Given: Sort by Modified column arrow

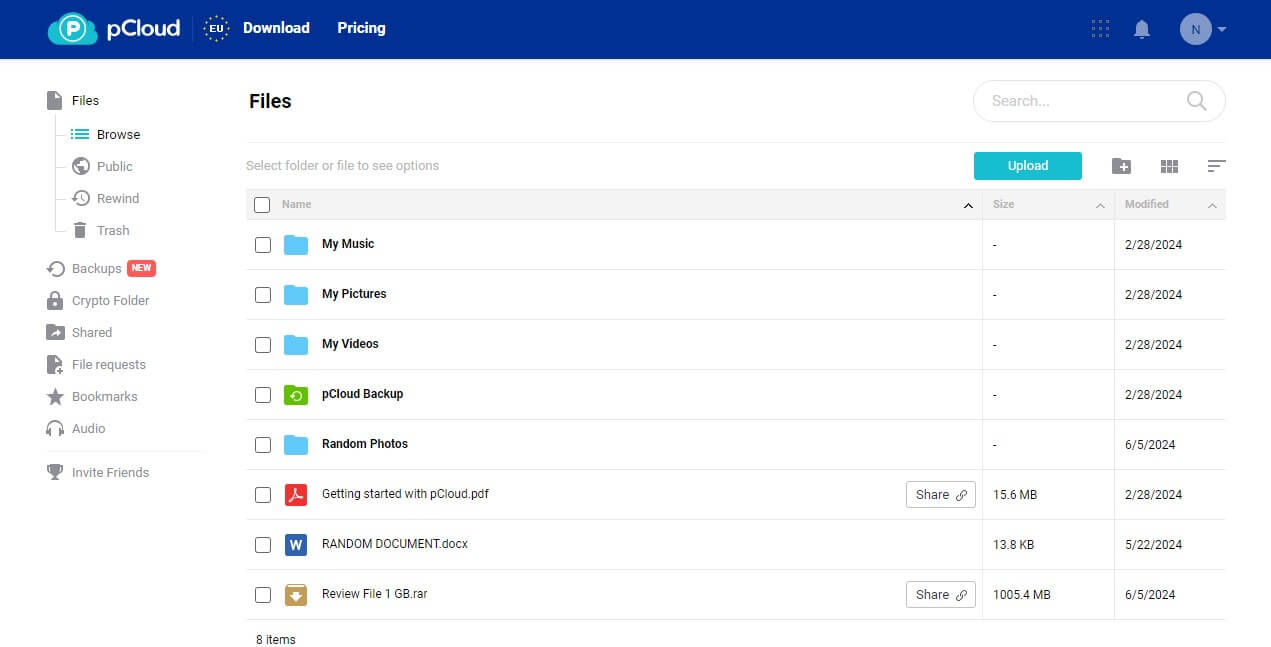Looking at the screenshot, I should 1212,206.
